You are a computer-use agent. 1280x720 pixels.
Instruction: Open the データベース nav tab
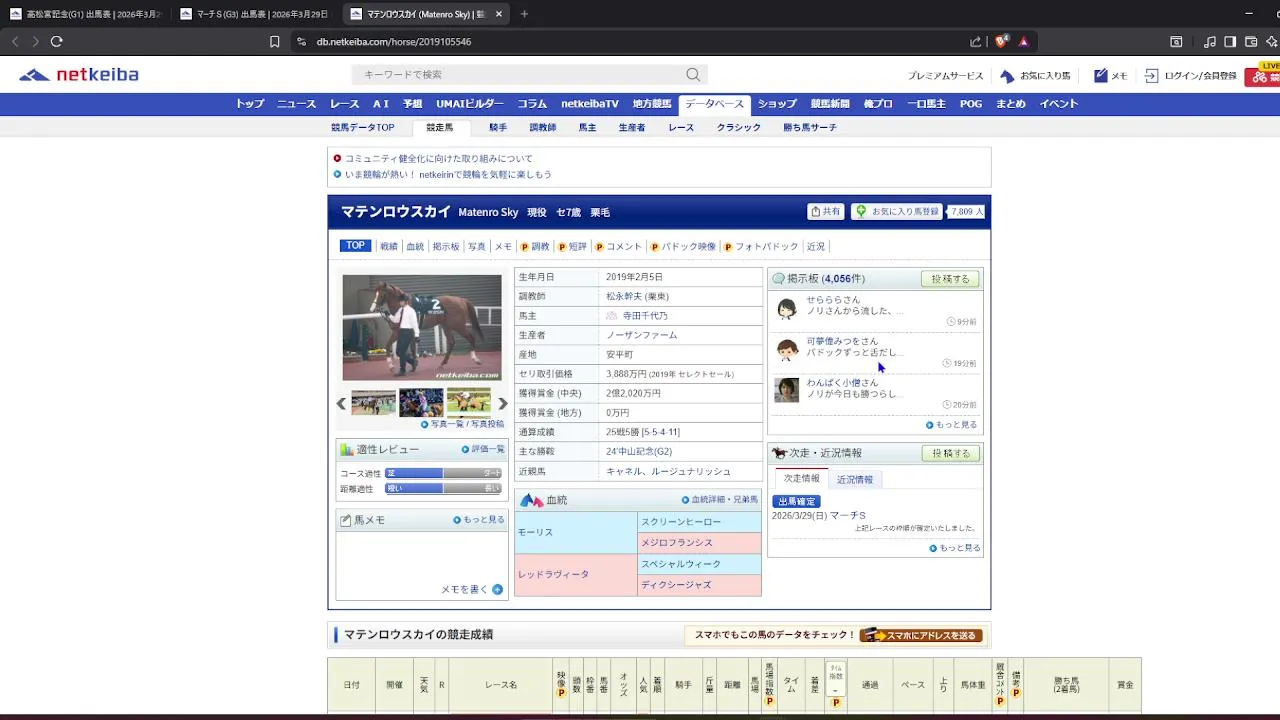tap(714, 104)
